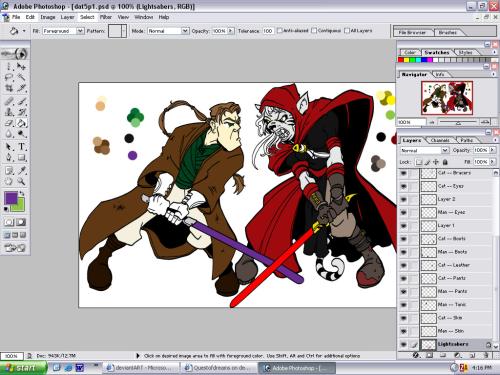Switch to the Styles tab
Image resolution: width=500 pixels, height=375 pixels.
[x=465, y=53]
